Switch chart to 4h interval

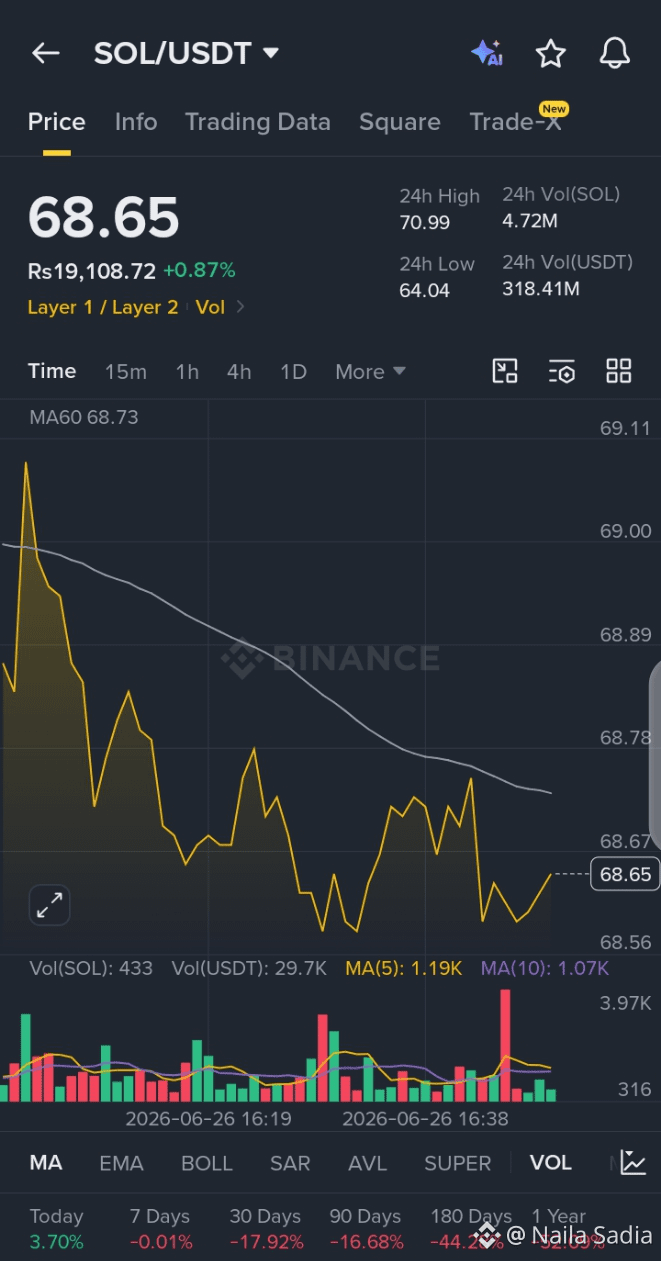pos(239,372)
